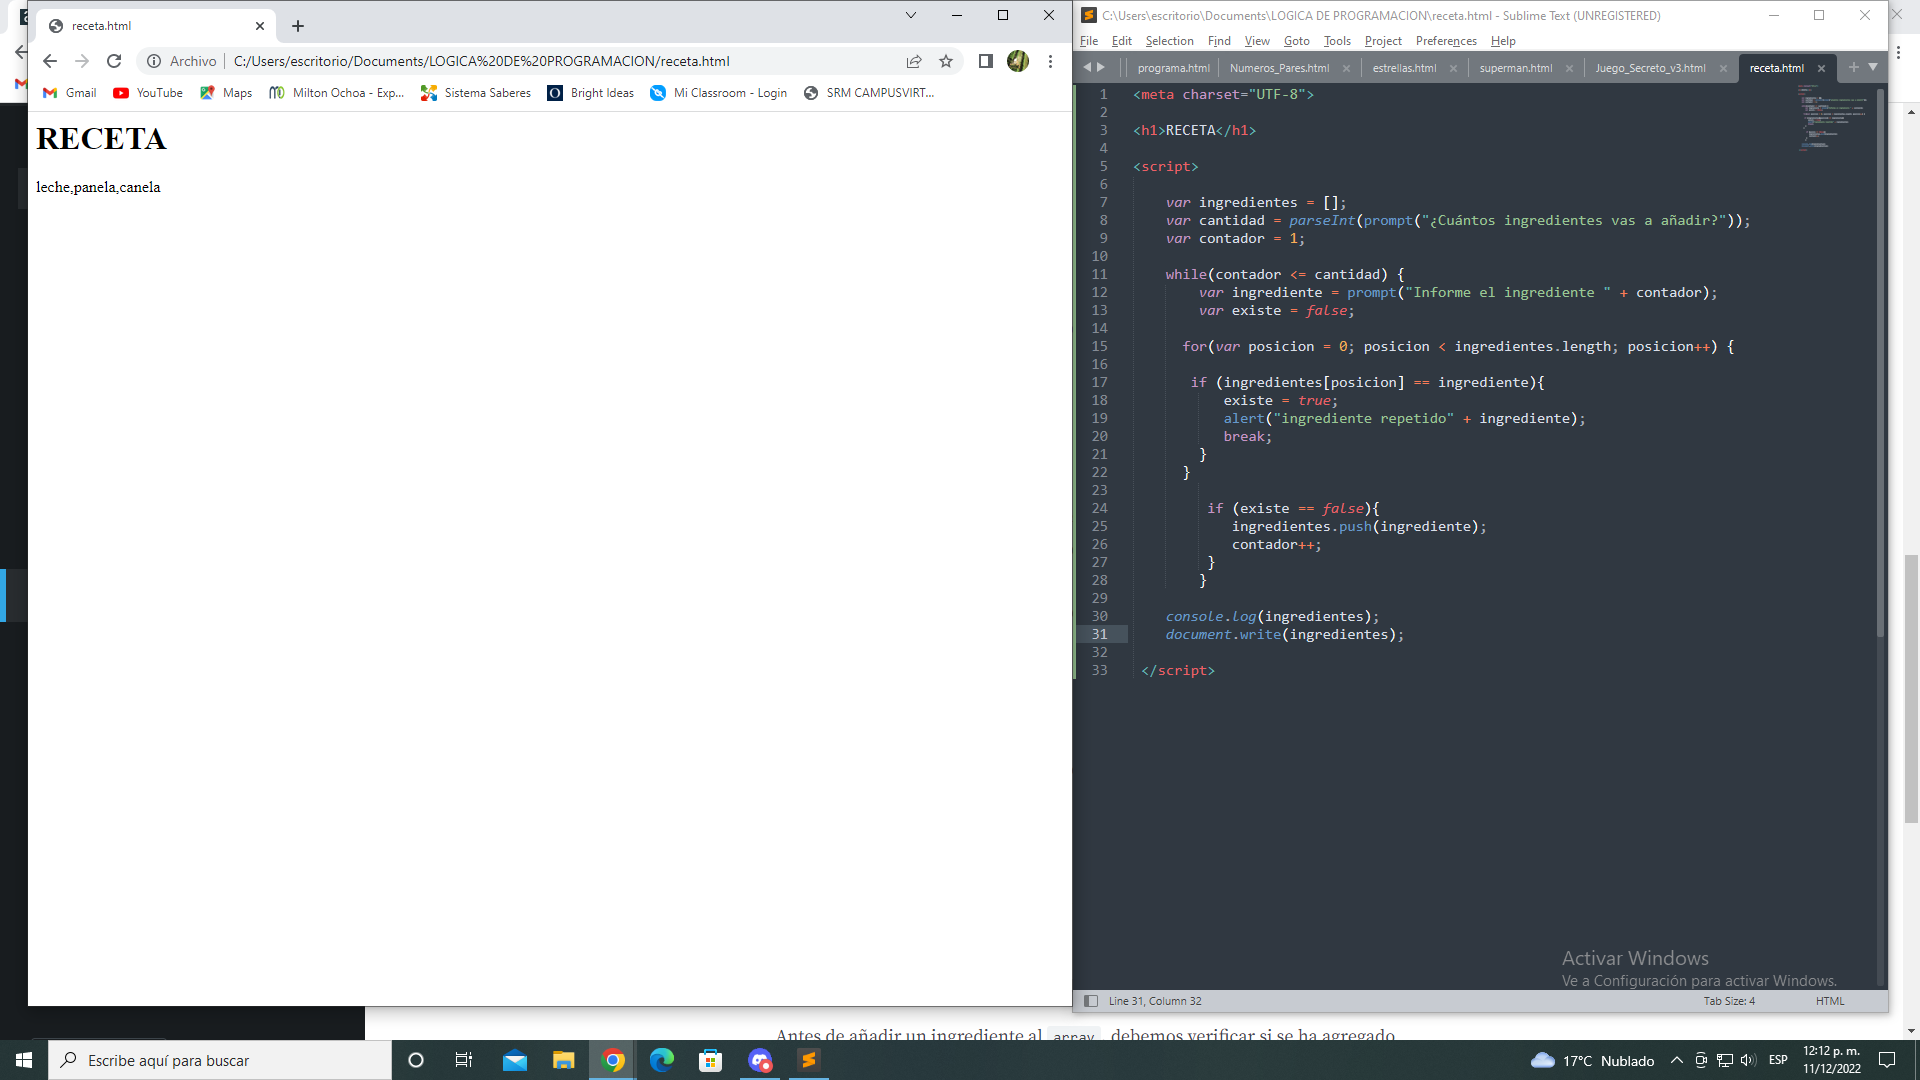The width and height of the screenshot is (1920, 1080).
Task: Open Microsoft Store on taskbar
Action: click(711, 1060)
